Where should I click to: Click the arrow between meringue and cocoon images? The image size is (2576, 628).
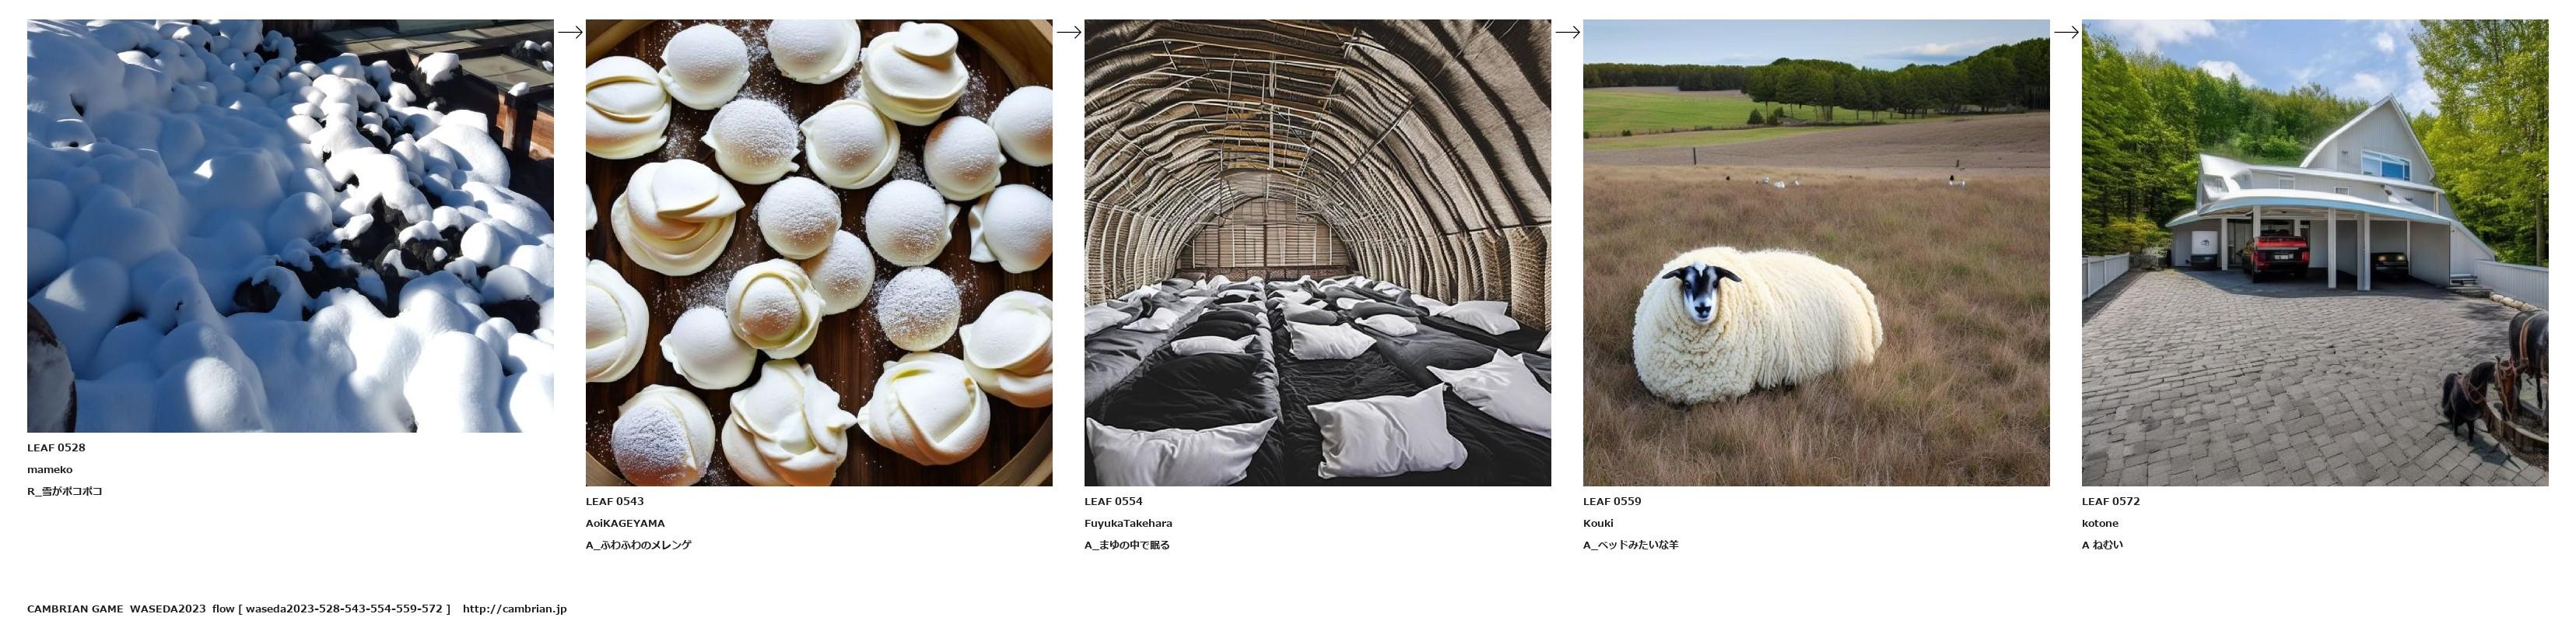[x=1069, y=32]
